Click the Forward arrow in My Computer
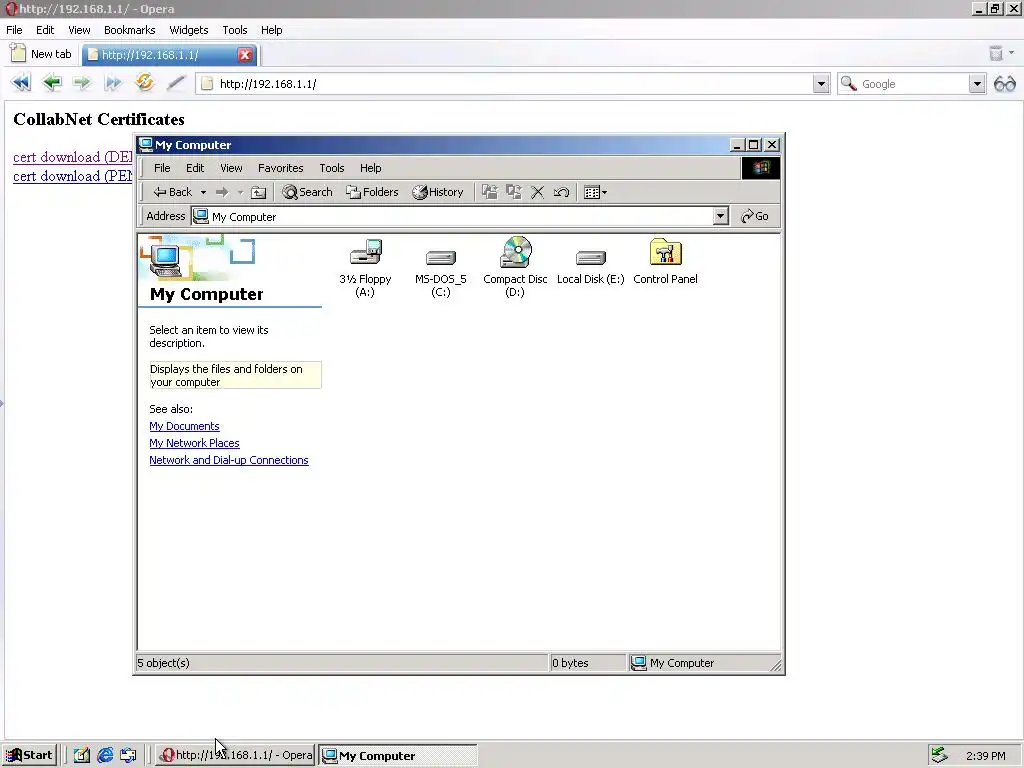Screen dimensions: 1024x768 click(x=222, y=192)
